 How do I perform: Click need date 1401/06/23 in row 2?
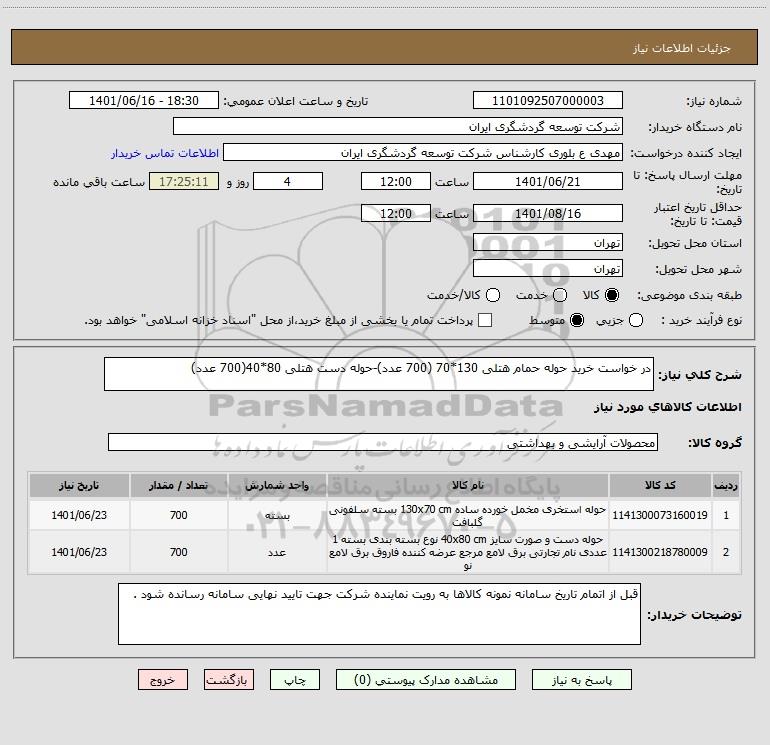click(x=79, y=552)
